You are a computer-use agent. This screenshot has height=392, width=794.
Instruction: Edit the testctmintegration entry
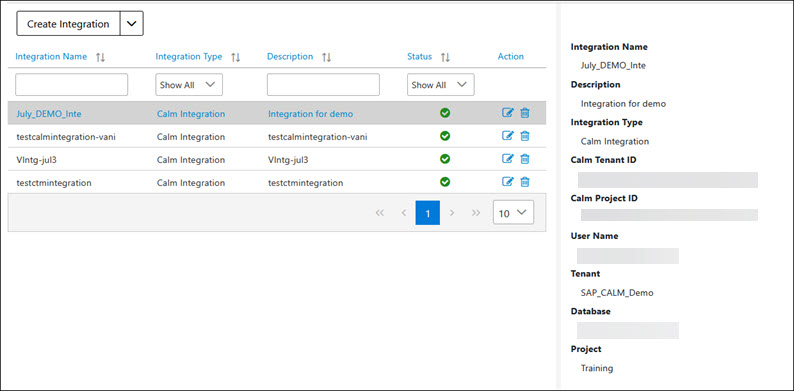pyautogui.click(x=507, y=182)
